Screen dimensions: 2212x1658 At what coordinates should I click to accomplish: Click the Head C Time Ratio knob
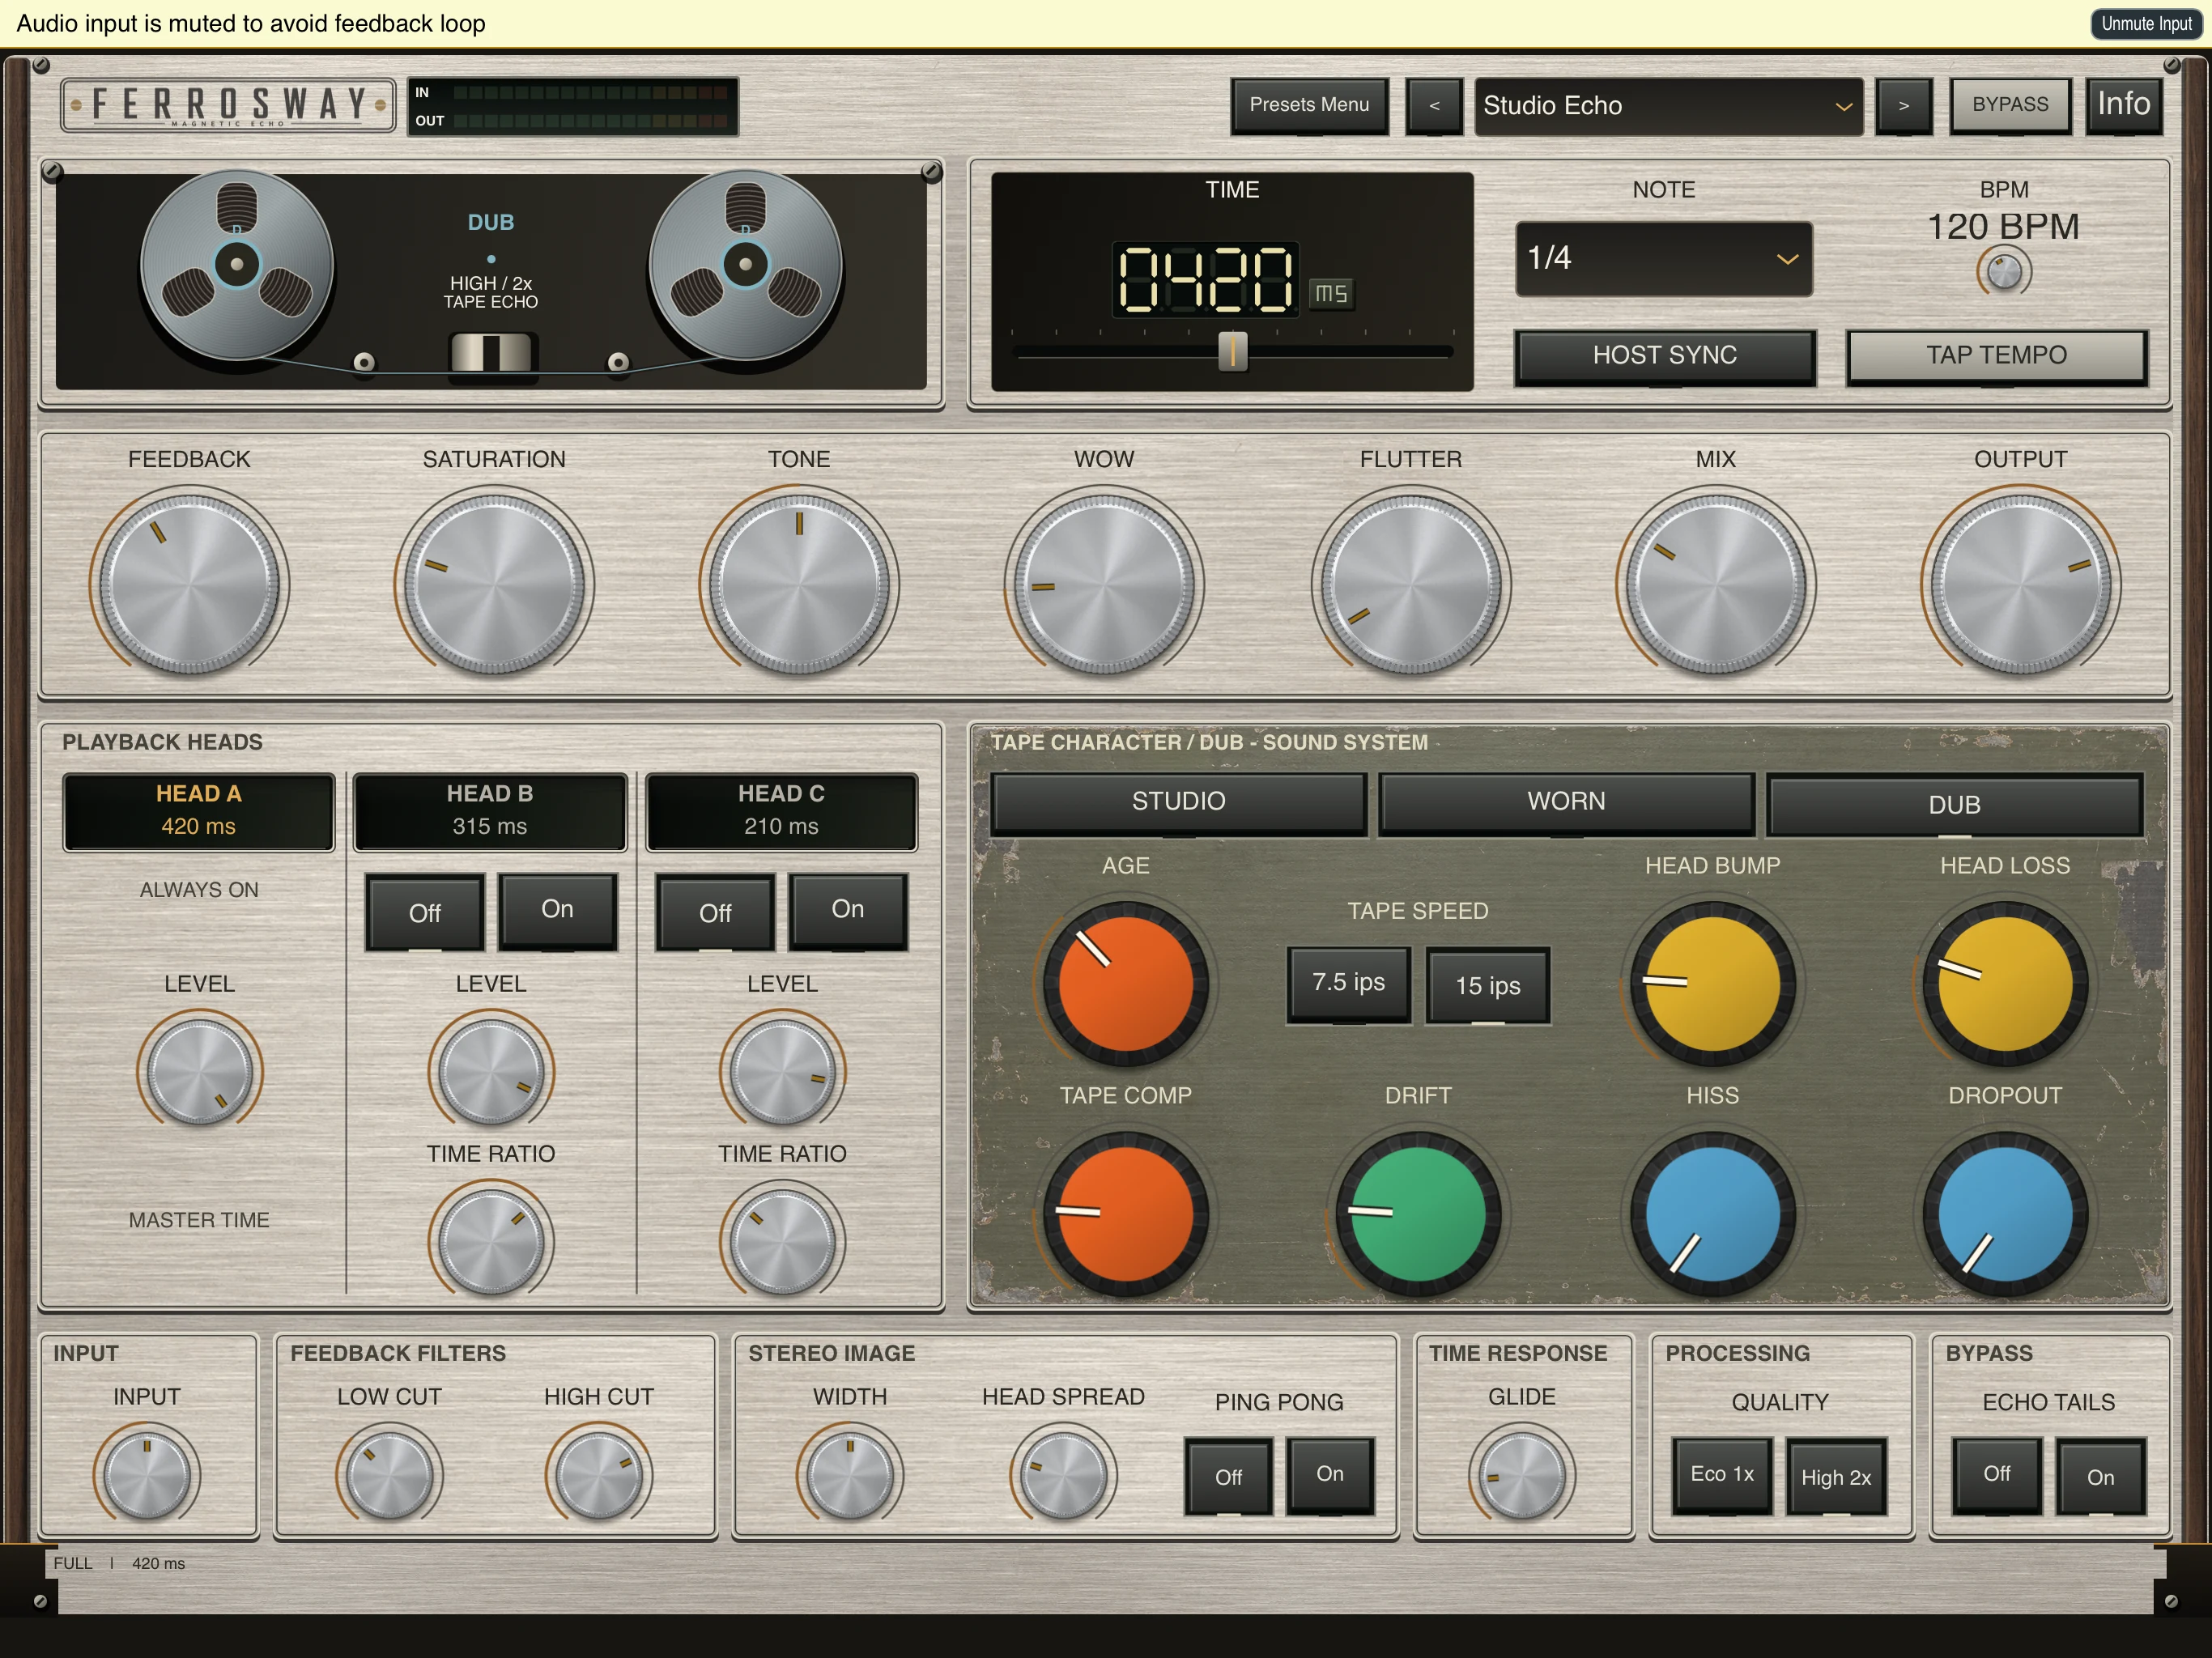point(782,1241)
